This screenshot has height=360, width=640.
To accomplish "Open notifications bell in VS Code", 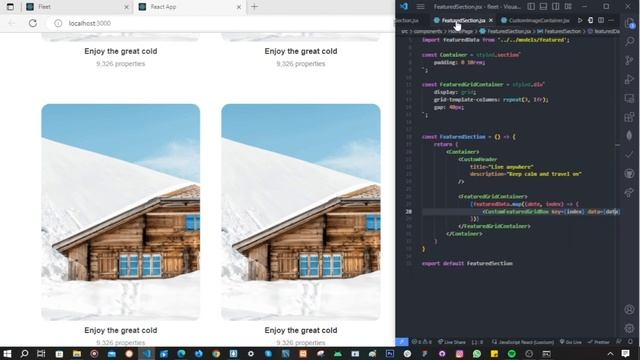I will (631, 342).
